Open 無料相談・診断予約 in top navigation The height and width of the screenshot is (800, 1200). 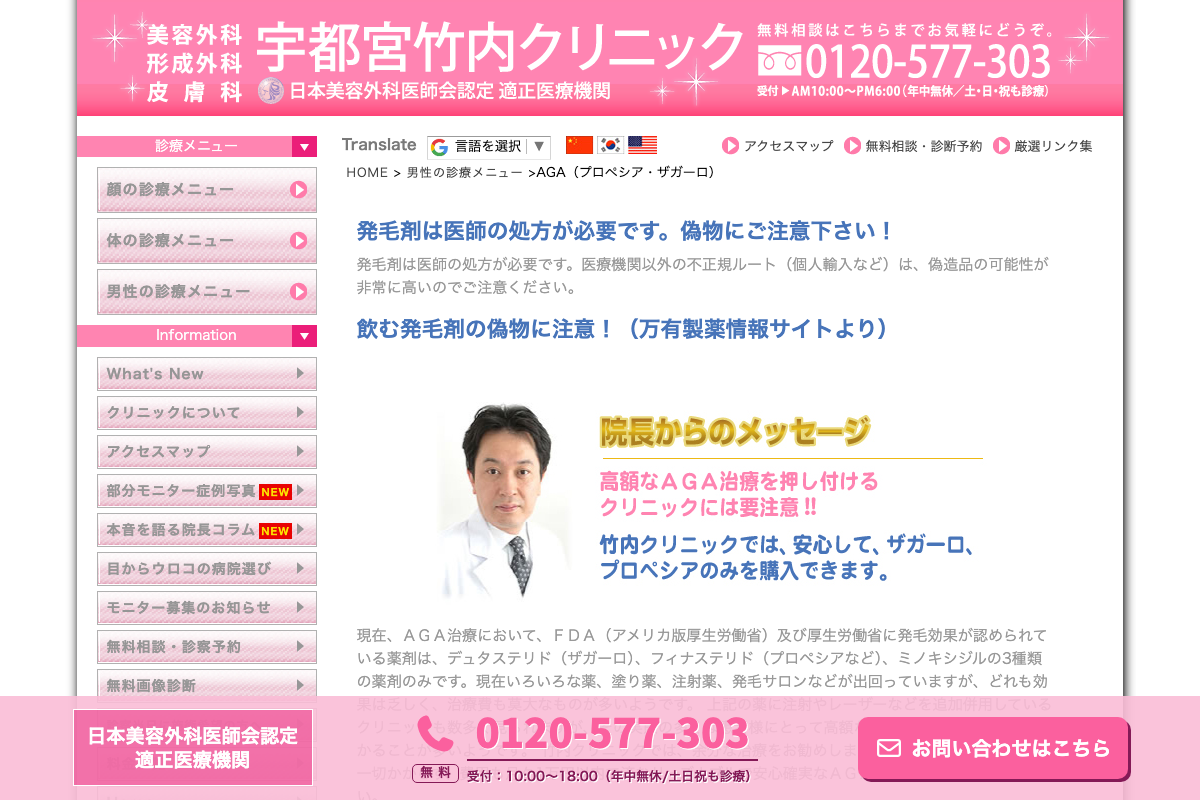coord(924,146)
